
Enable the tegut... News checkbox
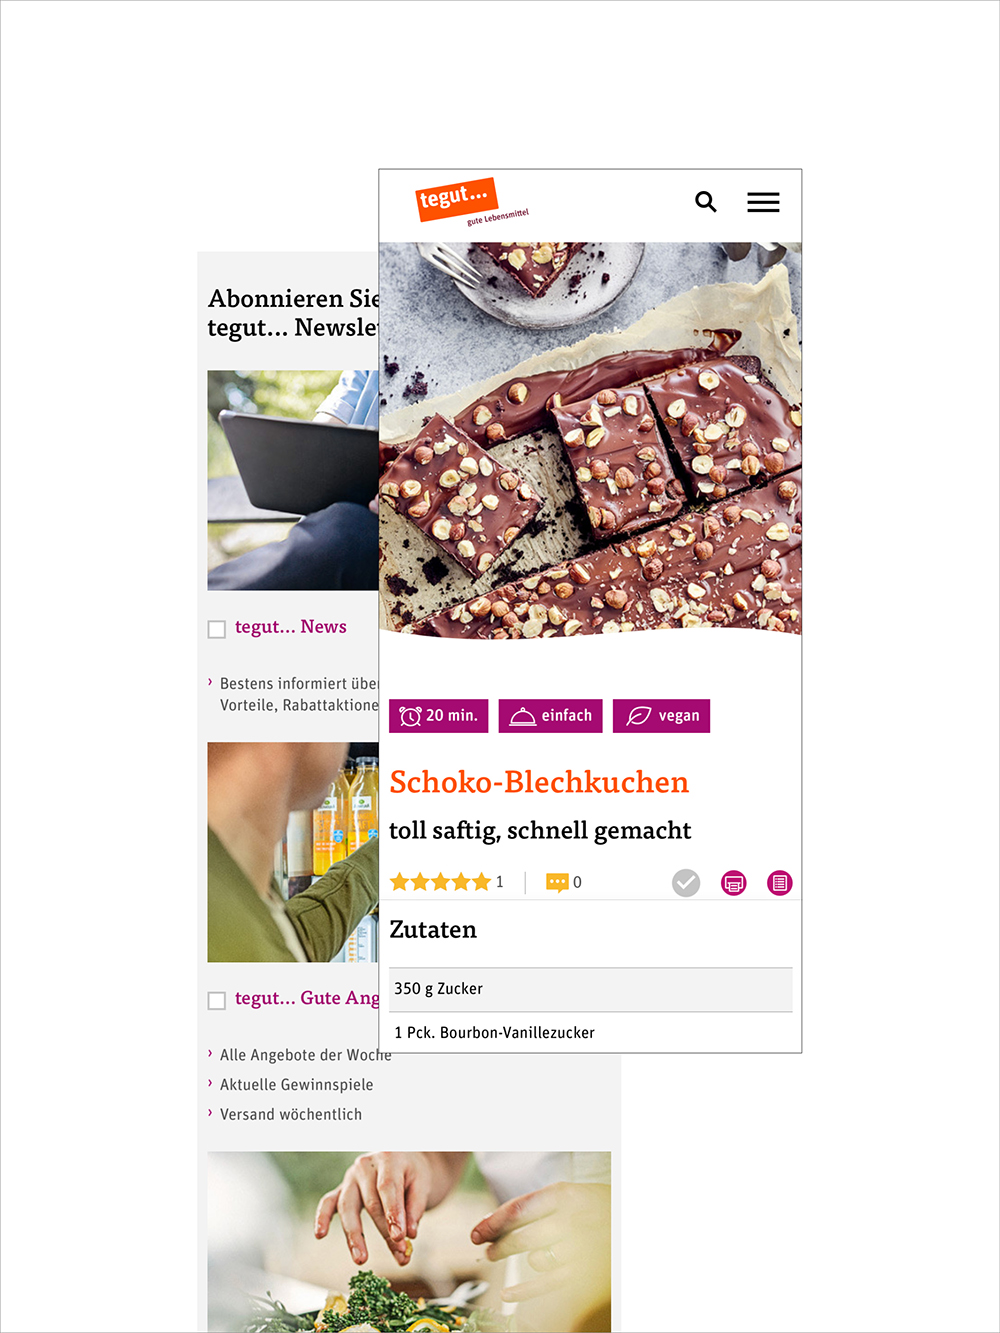pos(216,629)
